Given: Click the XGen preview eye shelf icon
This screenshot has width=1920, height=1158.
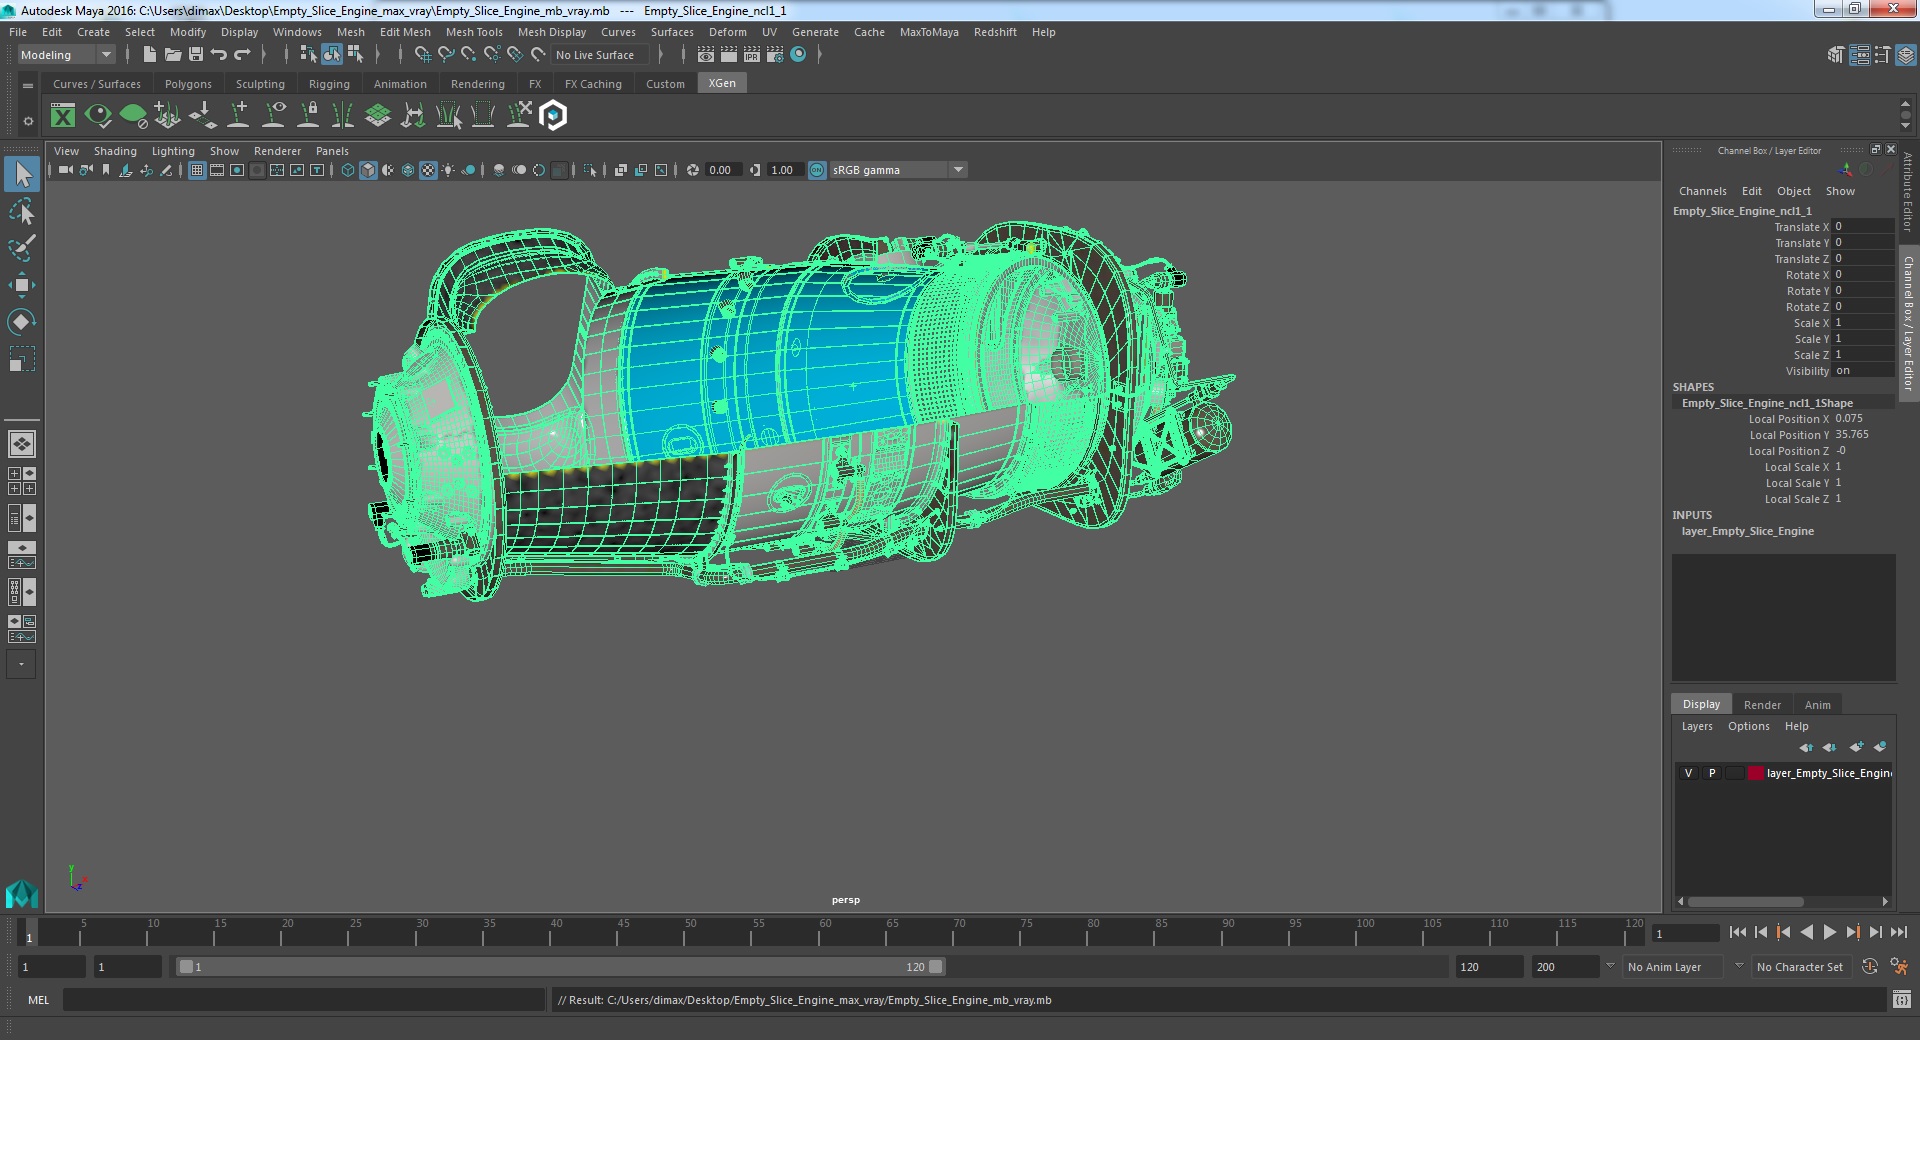Looking at the screenshot, I should point(98,116).
